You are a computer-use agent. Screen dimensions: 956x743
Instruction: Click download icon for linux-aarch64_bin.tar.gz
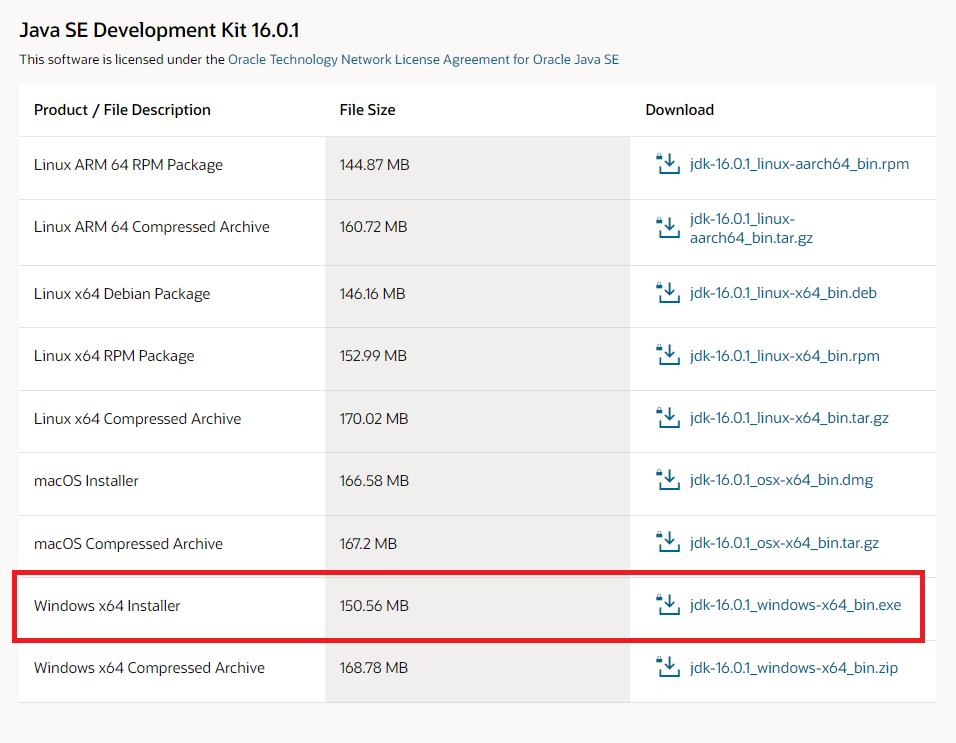[668, 227]
